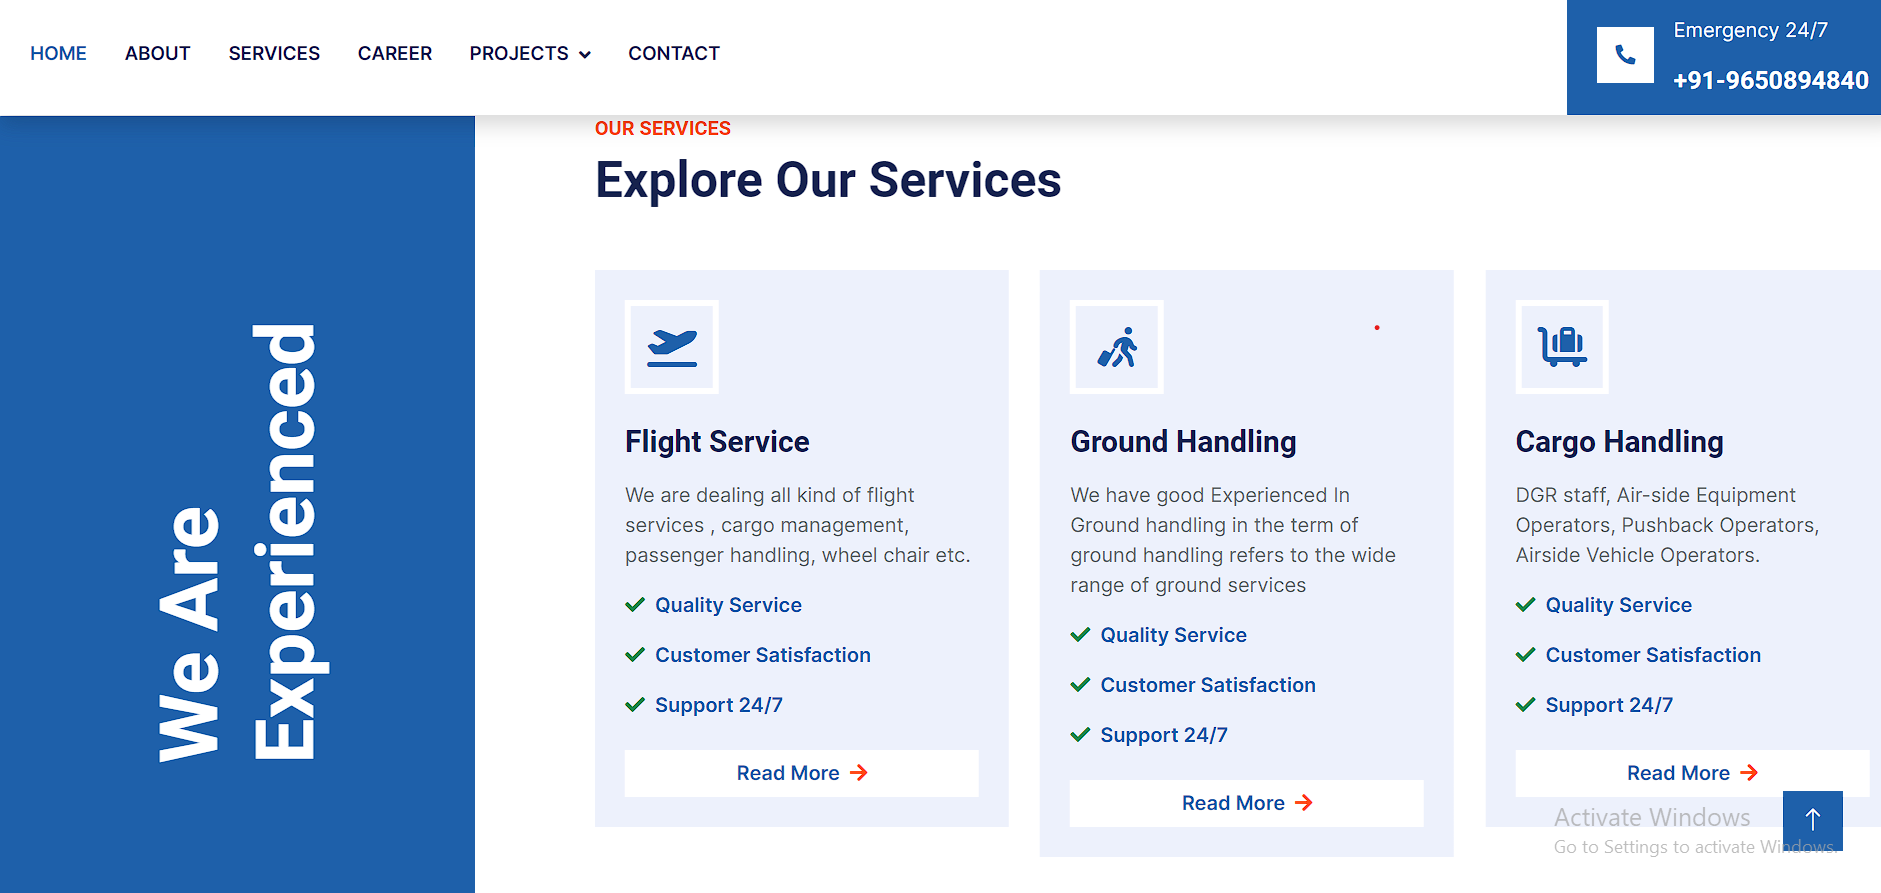Click the phone icon in the Emergency box
The height and width of the screenshot is (893, 1881).
click(x=1625, y=55)
